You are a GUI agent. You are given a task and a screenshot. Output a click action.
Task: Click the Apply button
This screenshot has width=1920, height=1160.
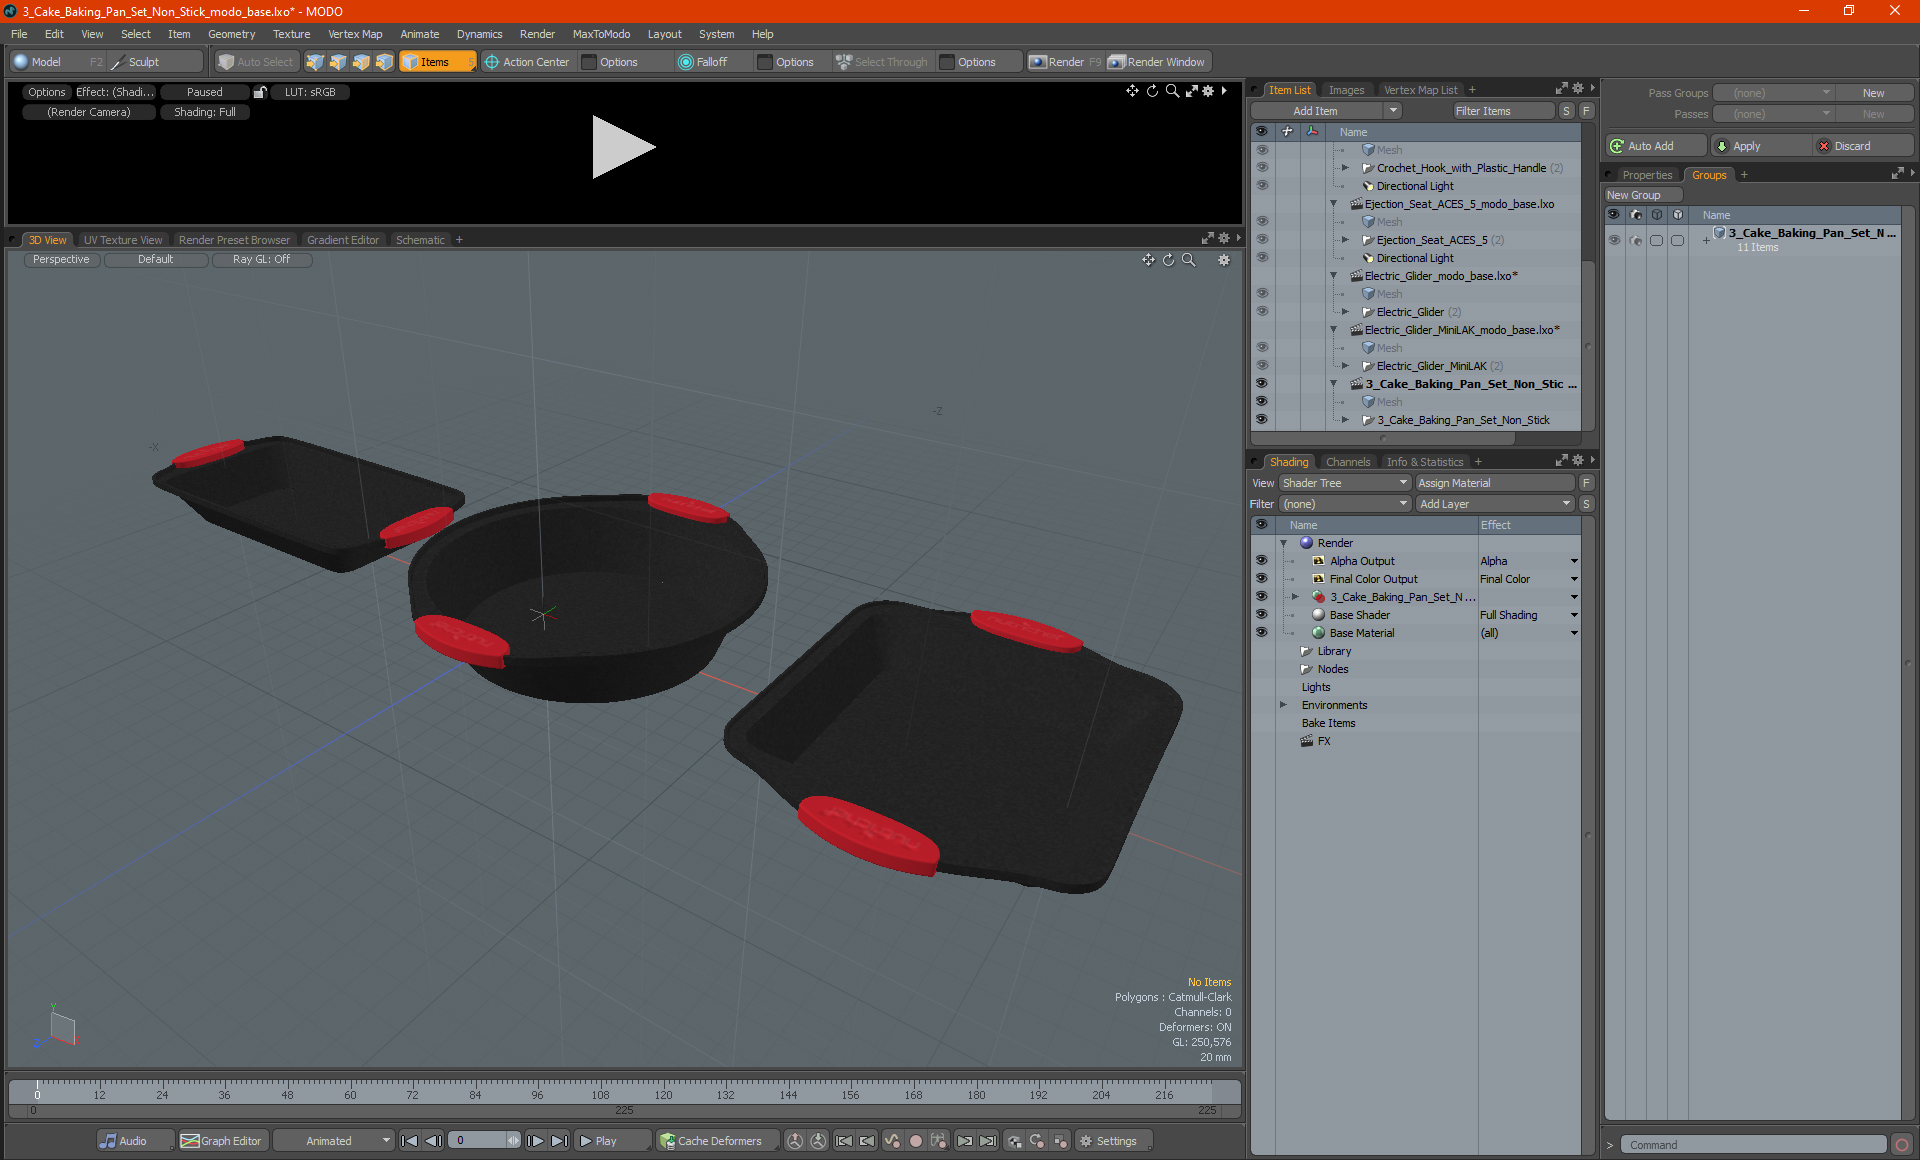coord(1761,146)
